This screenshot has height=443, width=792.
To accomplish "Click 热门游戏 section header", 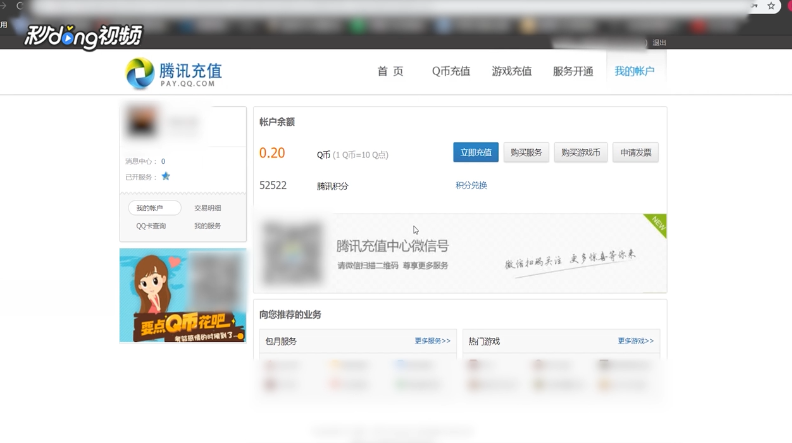I will pos(484,341).
